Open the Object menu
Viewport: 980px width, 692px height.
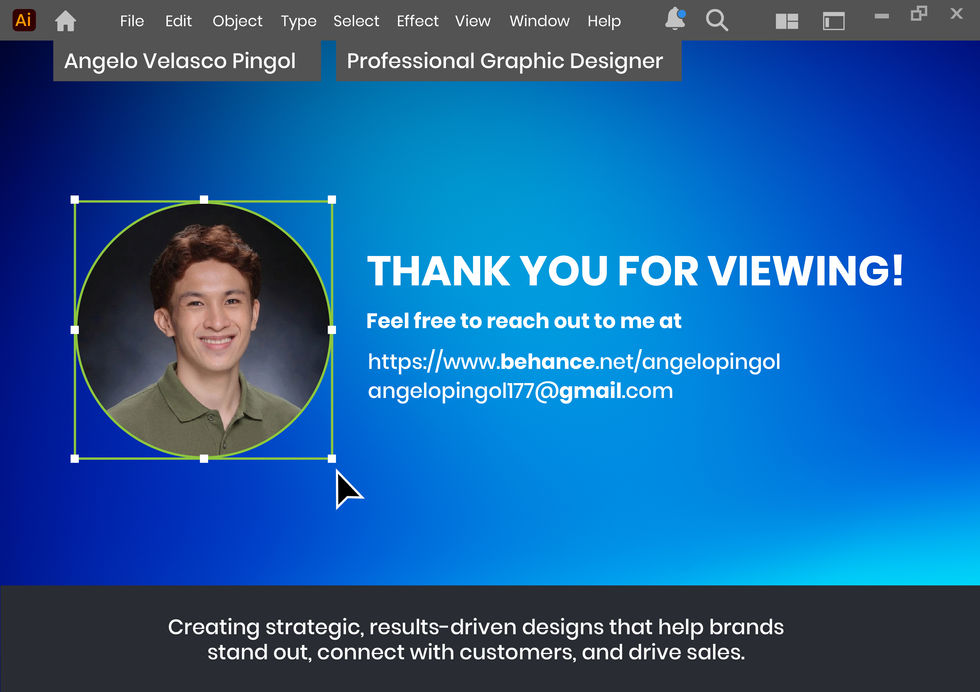point(238,21)
